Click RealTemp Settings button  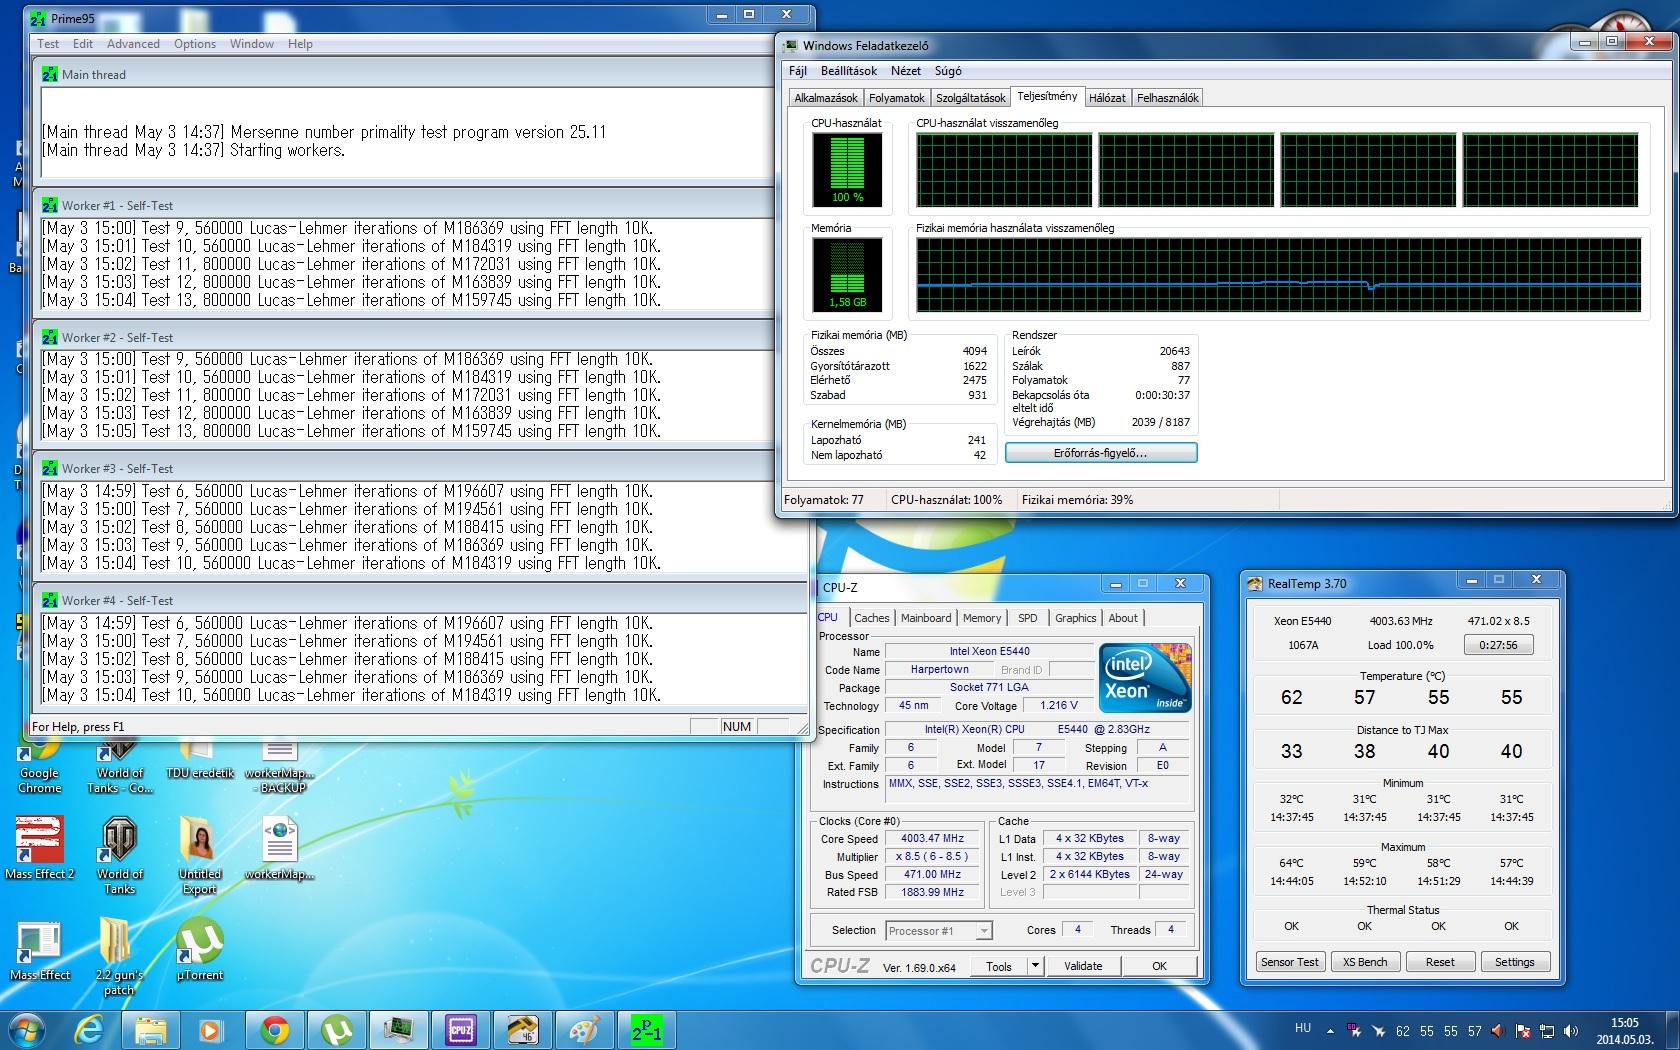pyautogui.click(x=1515, y=962)
